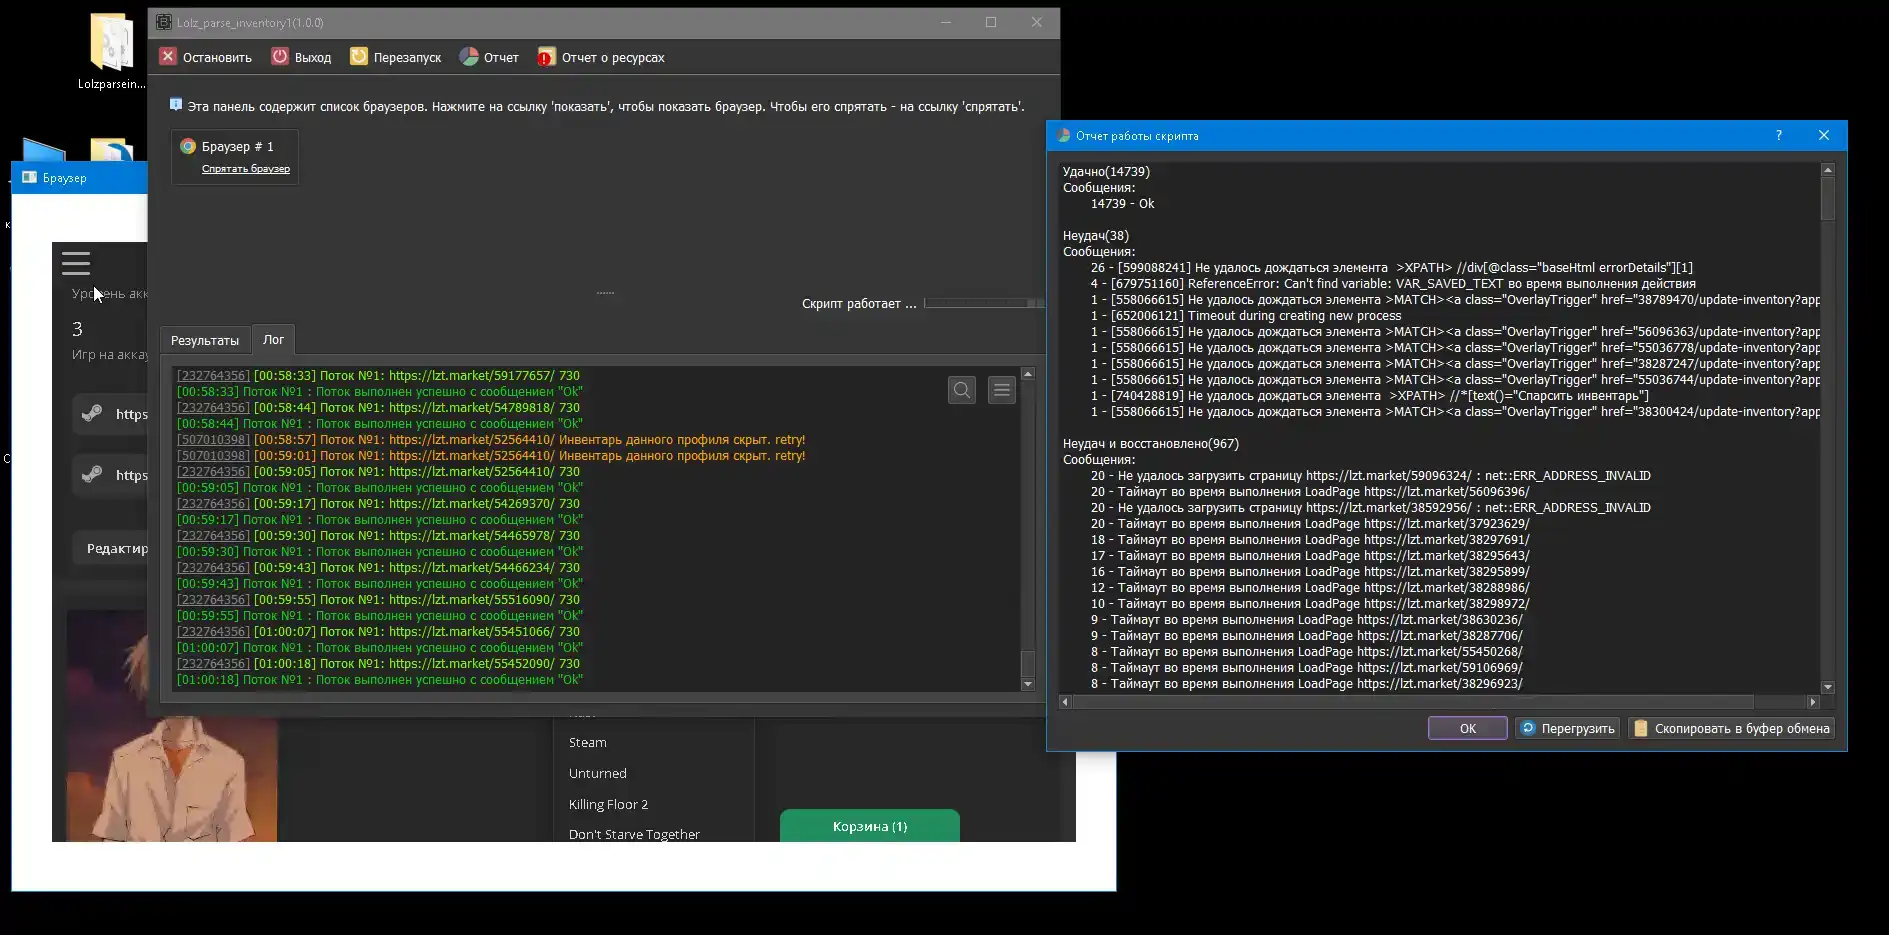Select Killing Floor 2 in games list
This screenshot has height=935, width=1889.
pyautogui.click(x=608, y=805)
